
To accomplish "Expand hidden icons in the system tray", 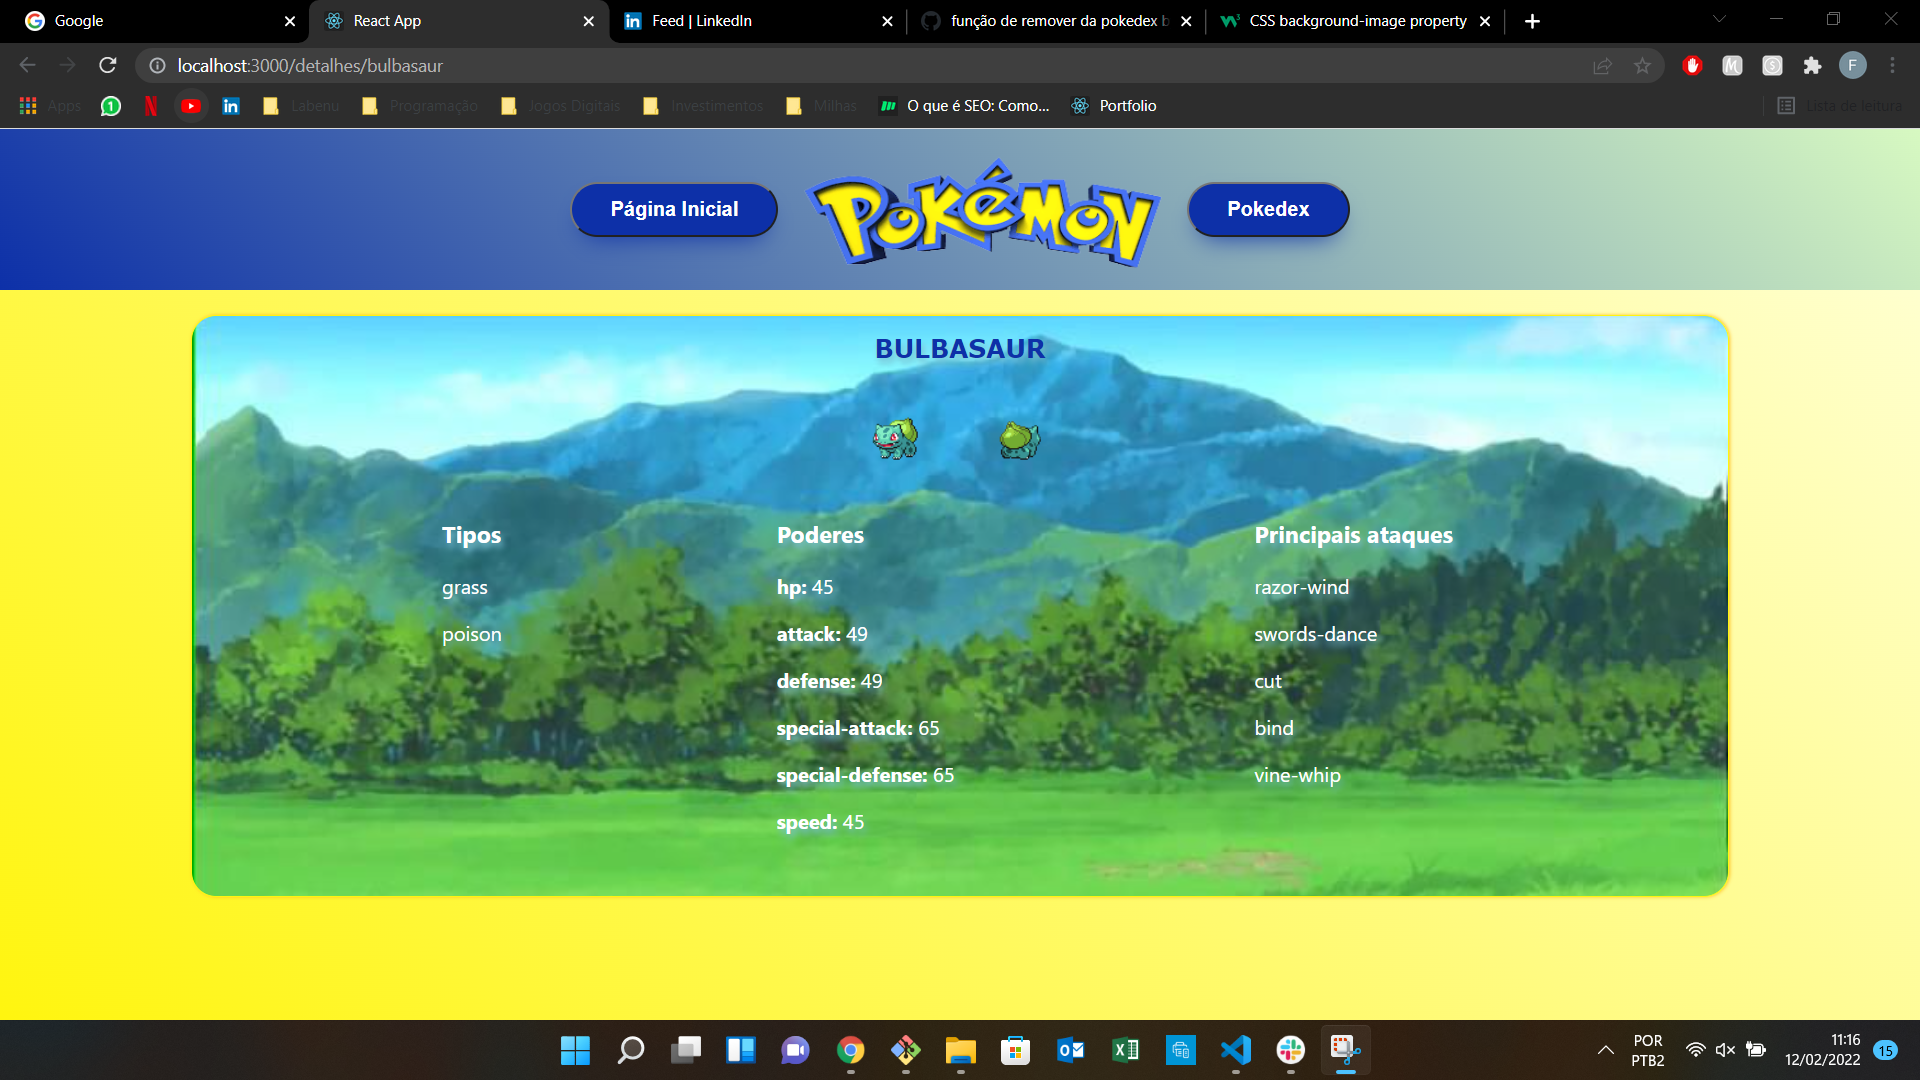I will tap(1606, 1050).
